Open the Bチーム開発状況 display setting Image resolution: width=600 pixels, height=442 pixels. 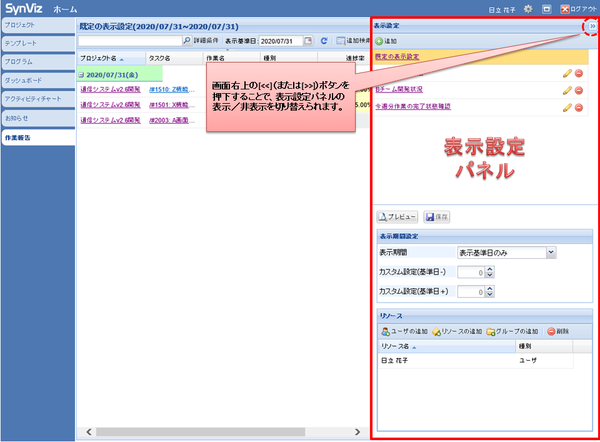[x=399, y=89]
